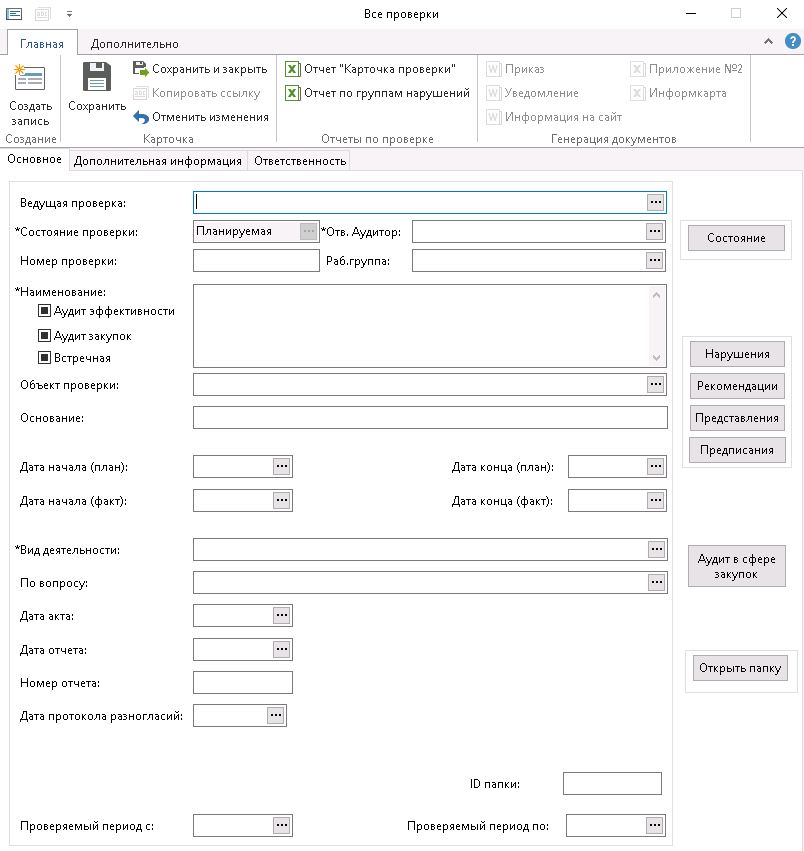Viewport: 804px width, 851px height.
Task: Open the quick access toolbar dropdown arrow
Action: 69,14
